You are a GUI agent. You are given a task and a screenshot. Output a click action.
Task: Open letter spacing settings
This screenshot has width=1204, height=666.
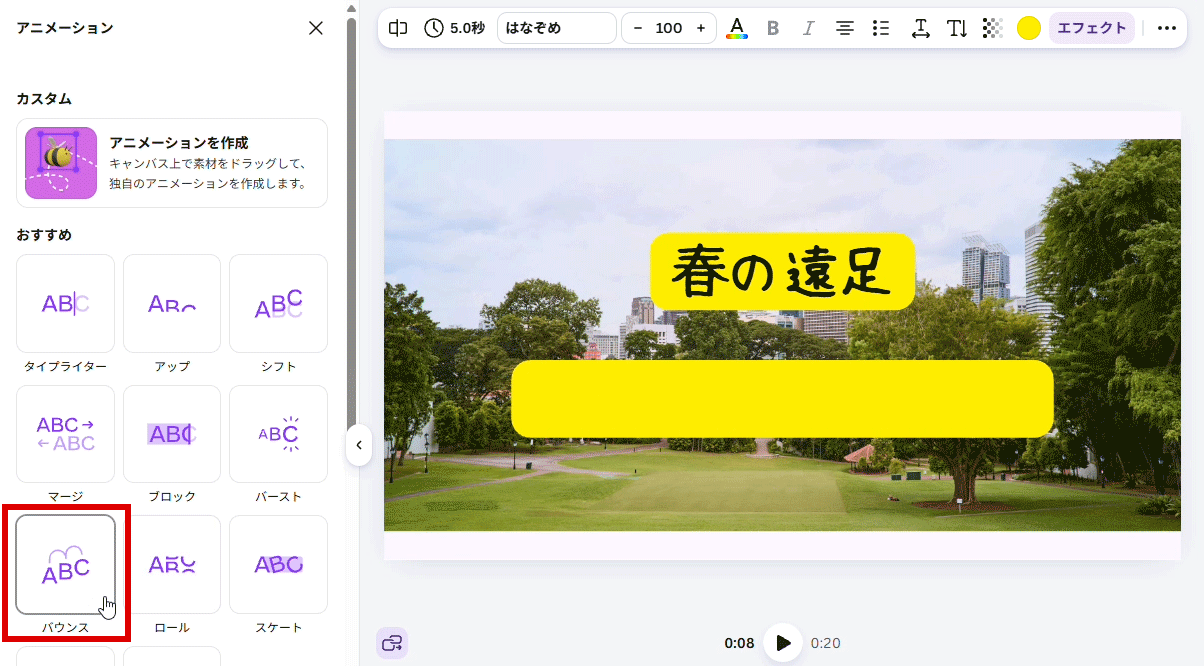[921, 28]
